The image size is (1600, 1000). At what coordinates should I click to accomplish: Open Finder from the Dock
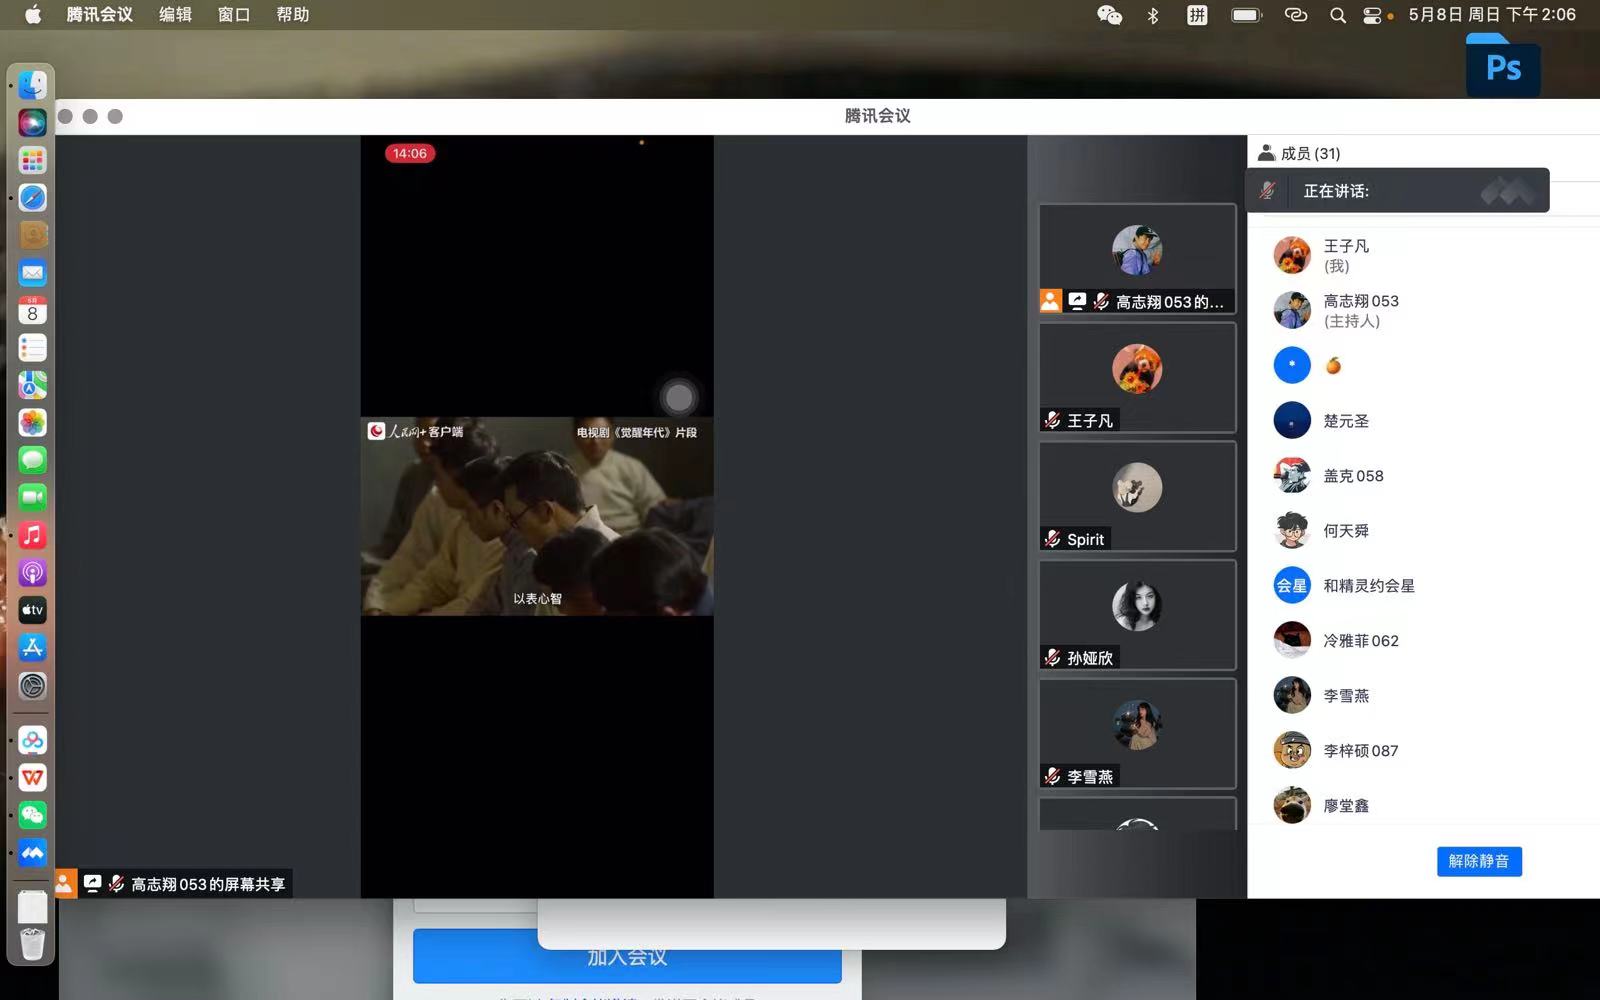(32, 85)
